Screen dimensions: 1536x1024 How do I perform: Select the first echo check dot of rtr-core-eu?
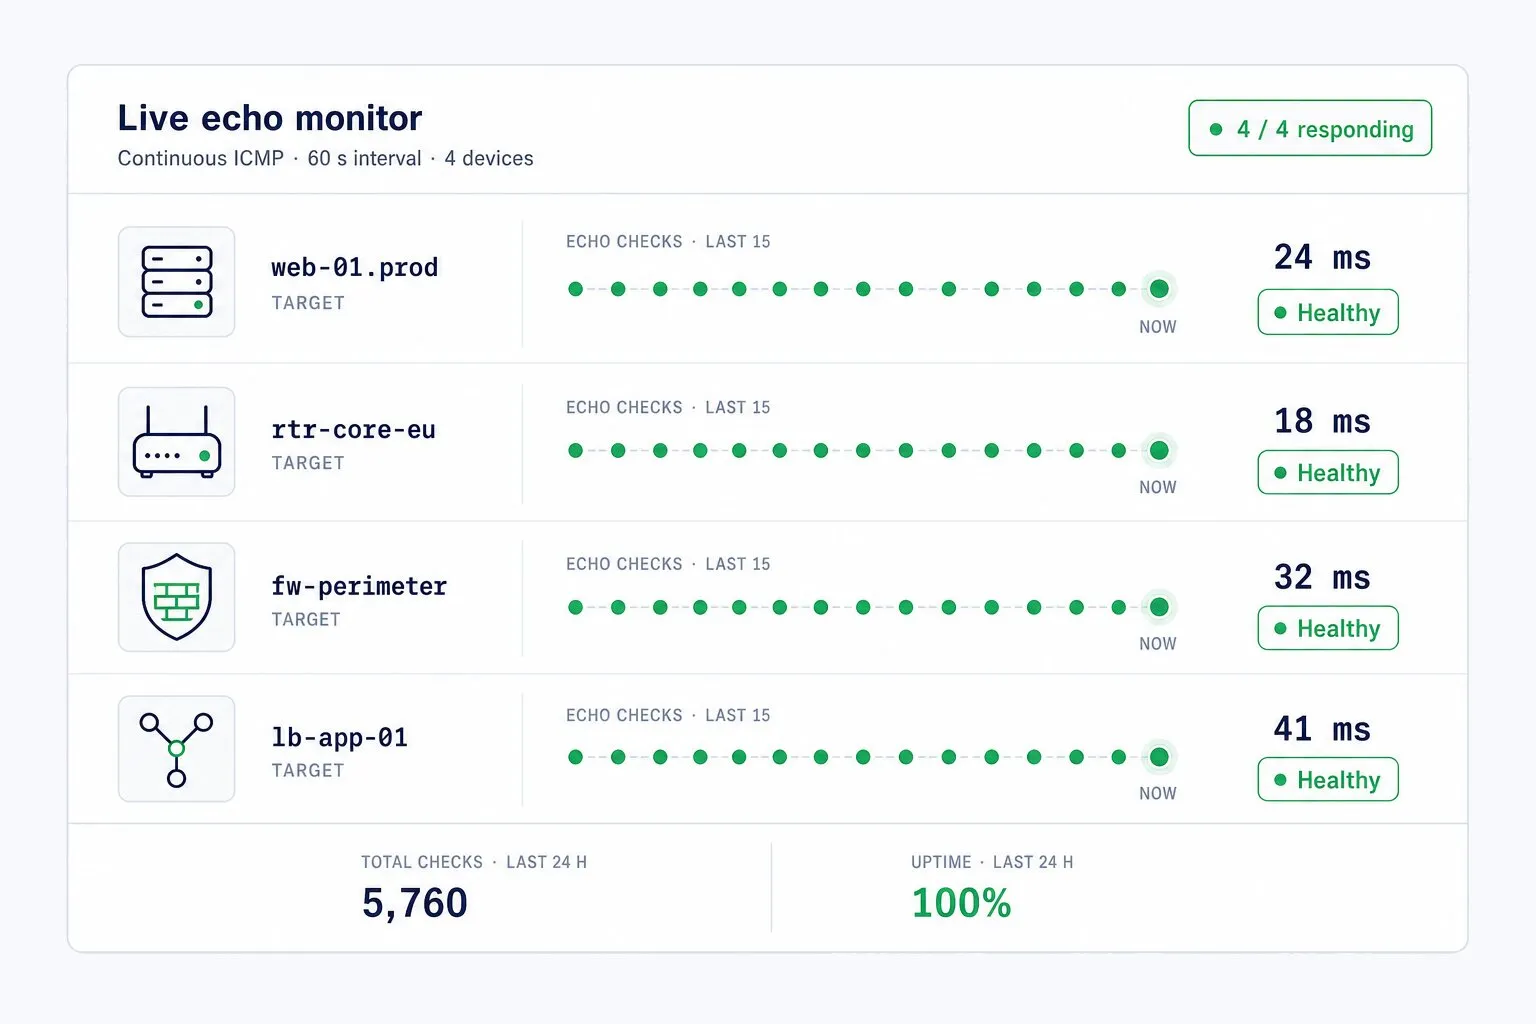[x=575, y=450]
